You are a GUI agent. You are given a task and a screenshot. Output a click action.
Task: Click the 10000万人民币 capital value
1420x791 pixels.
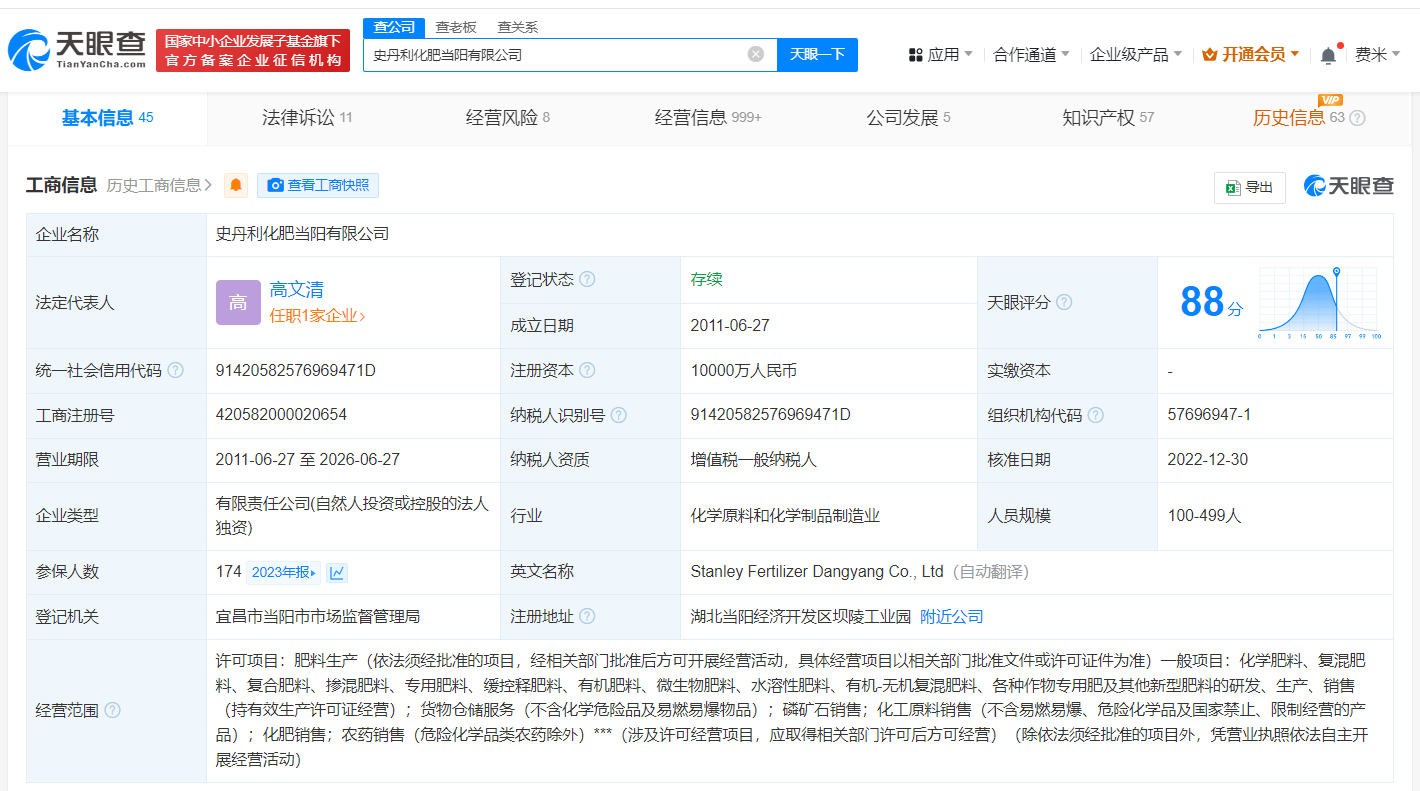[x=743, y=370]
